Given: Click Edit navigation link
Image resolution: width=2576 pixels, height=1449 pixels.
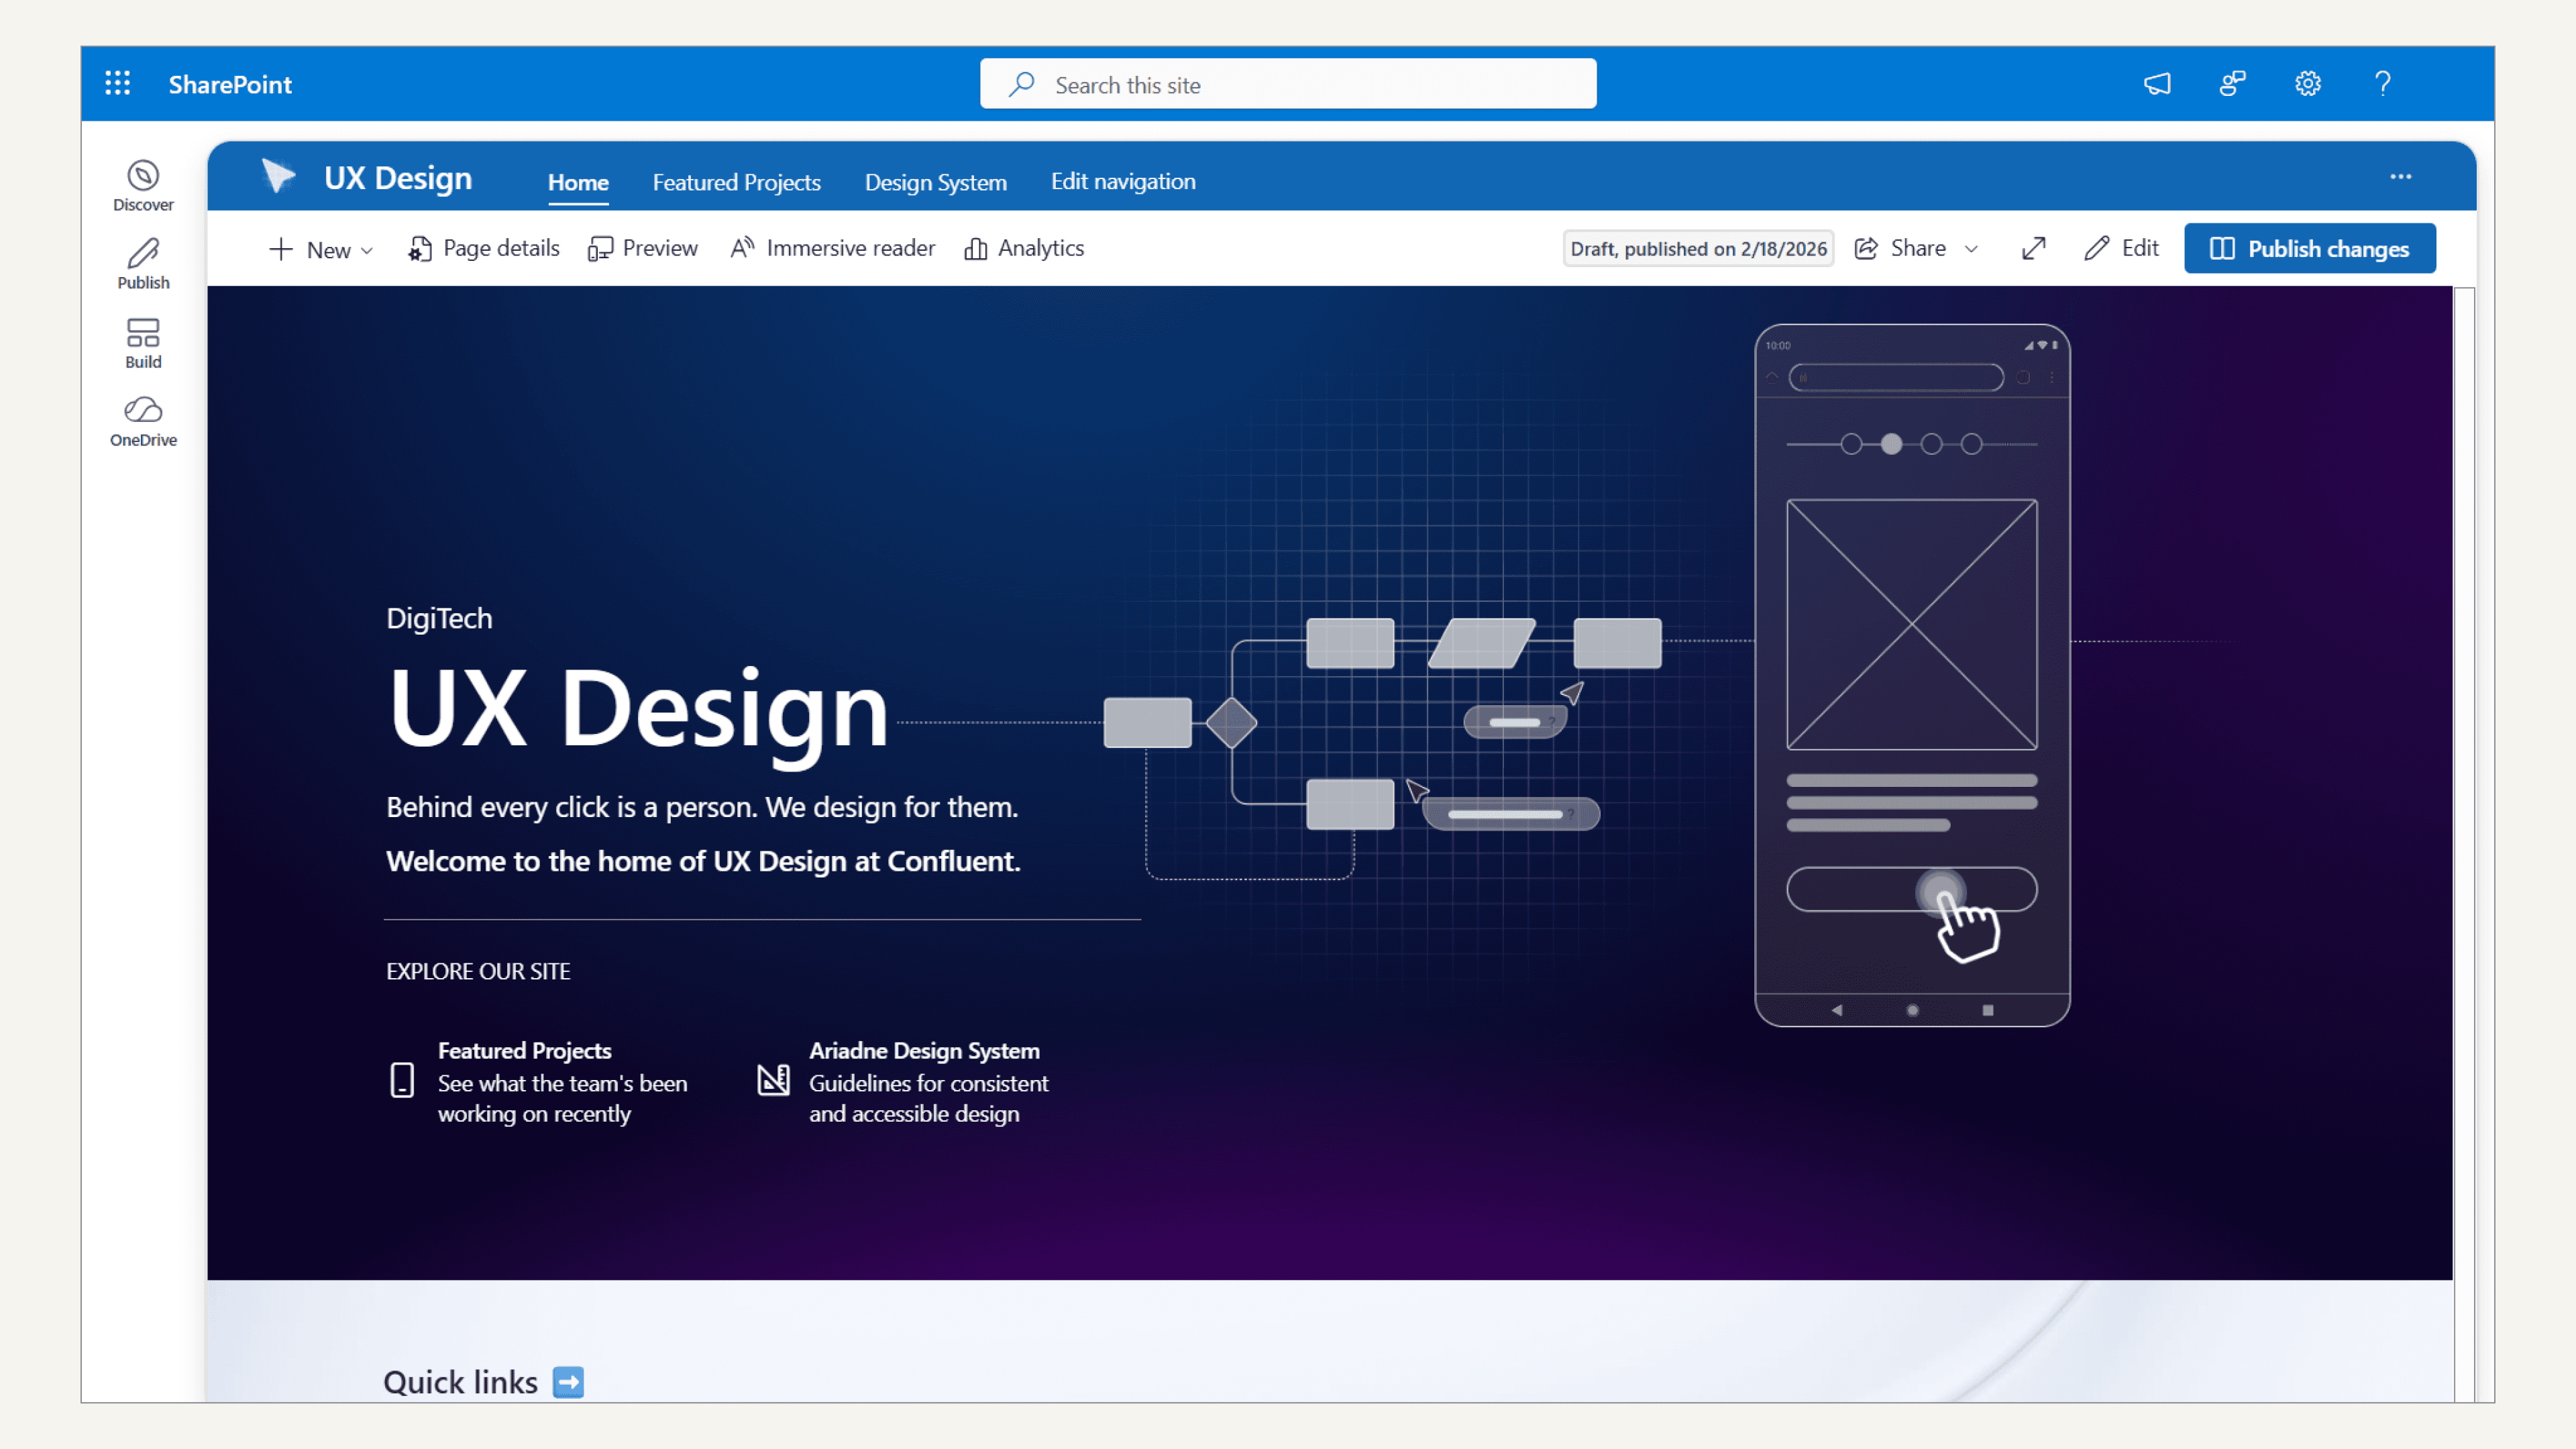Looking at the screenshot, I should (1123, 181).
